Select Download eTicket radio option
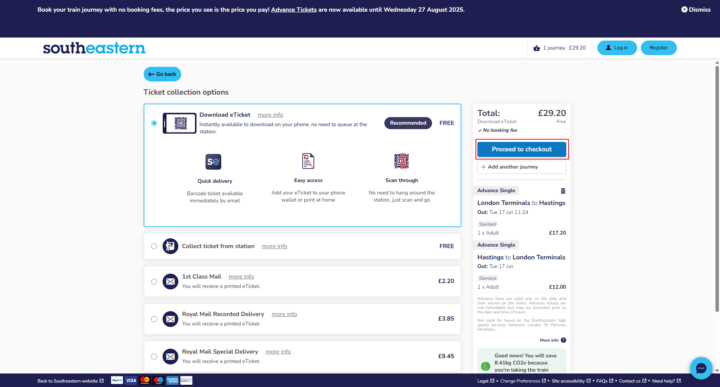Screen dimensions: 720x387 point(154,123)
